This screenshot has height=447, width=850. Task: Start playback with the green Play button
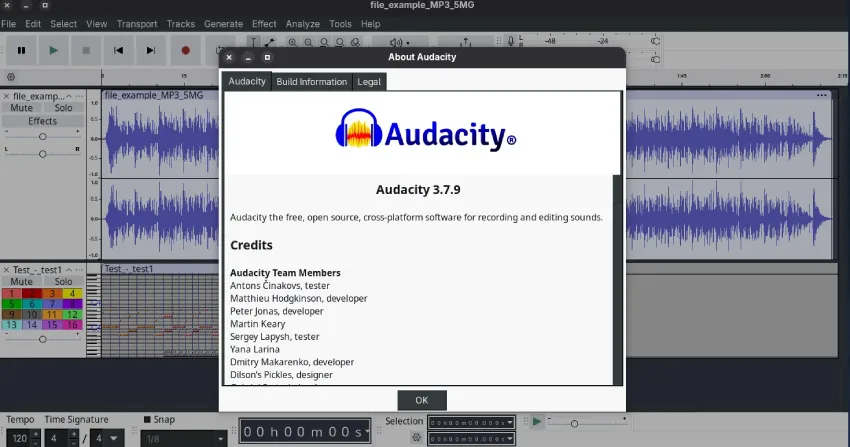[x=53, y=50]
